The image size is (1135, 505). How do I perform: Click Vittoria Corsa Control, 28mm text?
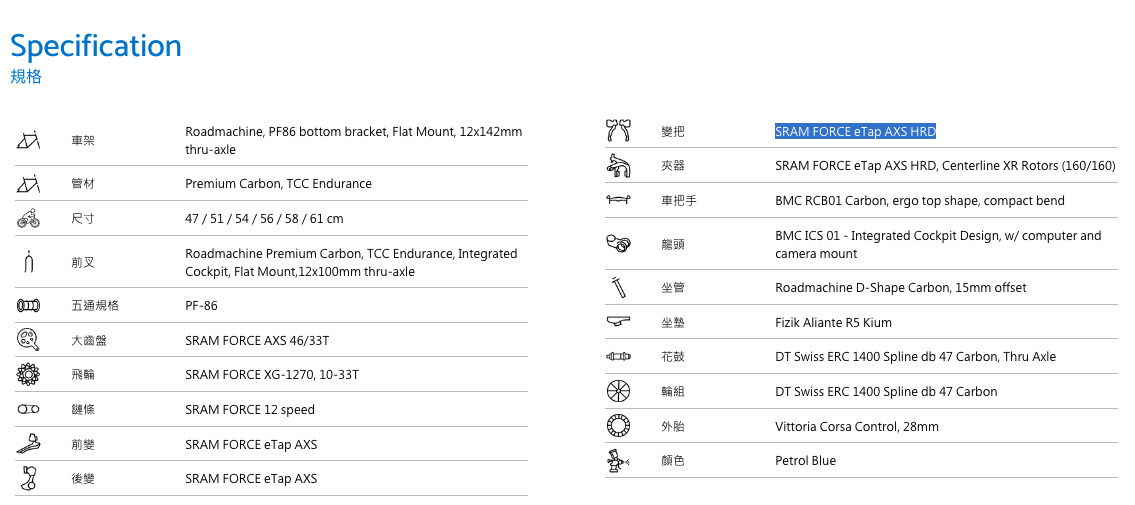coord(857,426)
